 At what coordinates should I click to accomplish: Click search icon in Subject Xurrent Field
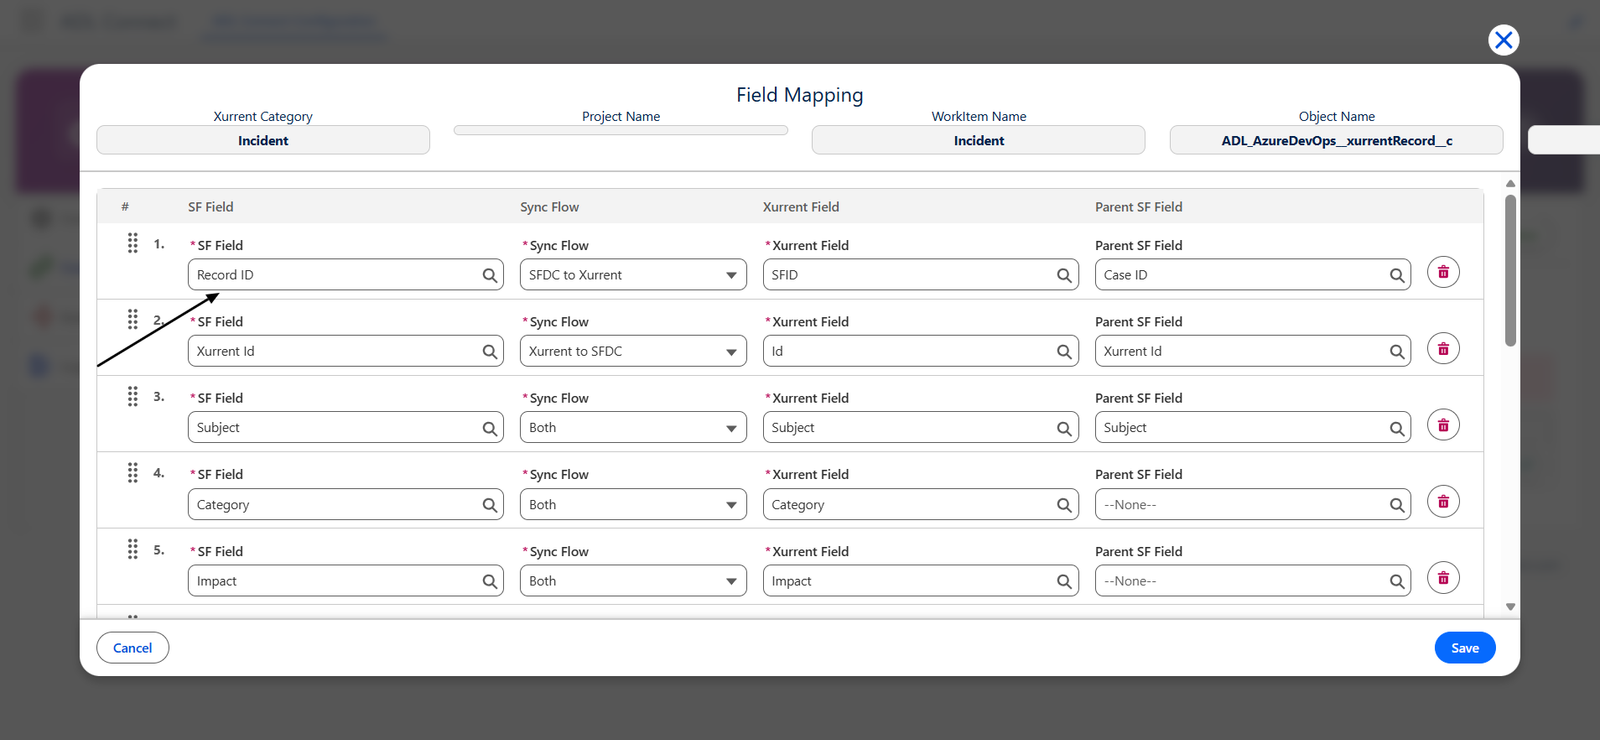[x=1064, y=428]
